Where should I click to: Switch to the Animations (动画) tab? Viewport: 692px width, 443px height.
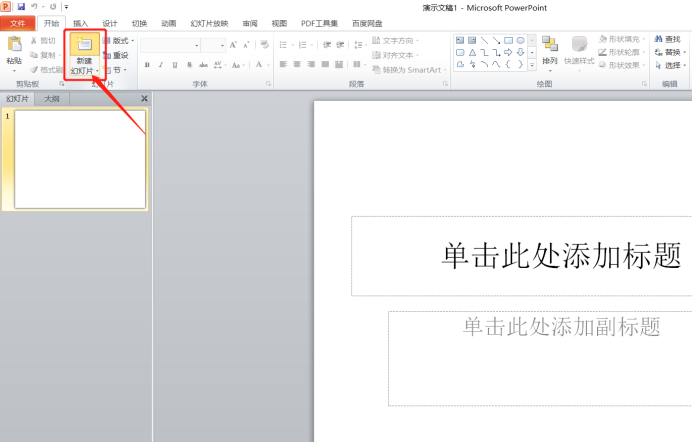pyautogui.click(x=169, y=23)
